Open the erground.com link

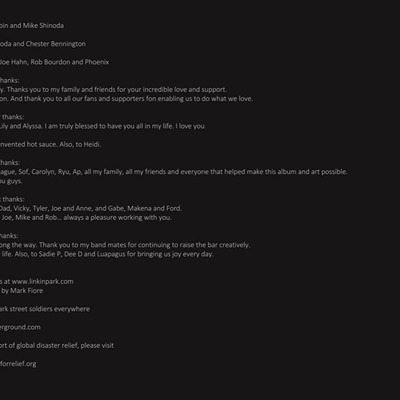point(20,327)
